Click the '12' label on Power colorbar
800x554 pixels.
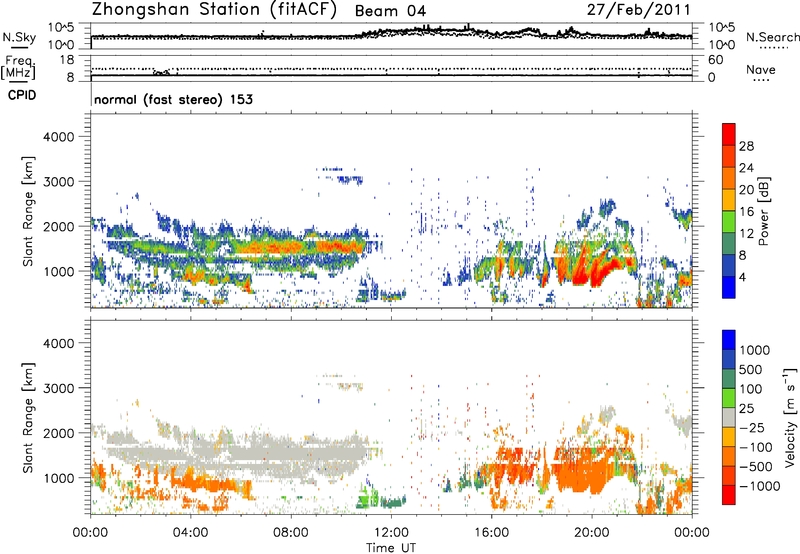(746, 234)
